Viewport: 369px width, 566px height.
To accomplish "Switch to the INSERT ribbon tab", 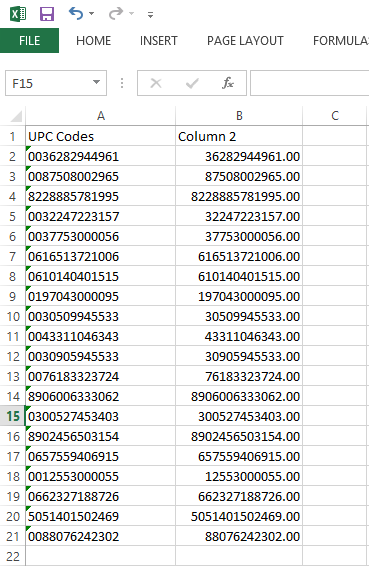I will 159,40.
